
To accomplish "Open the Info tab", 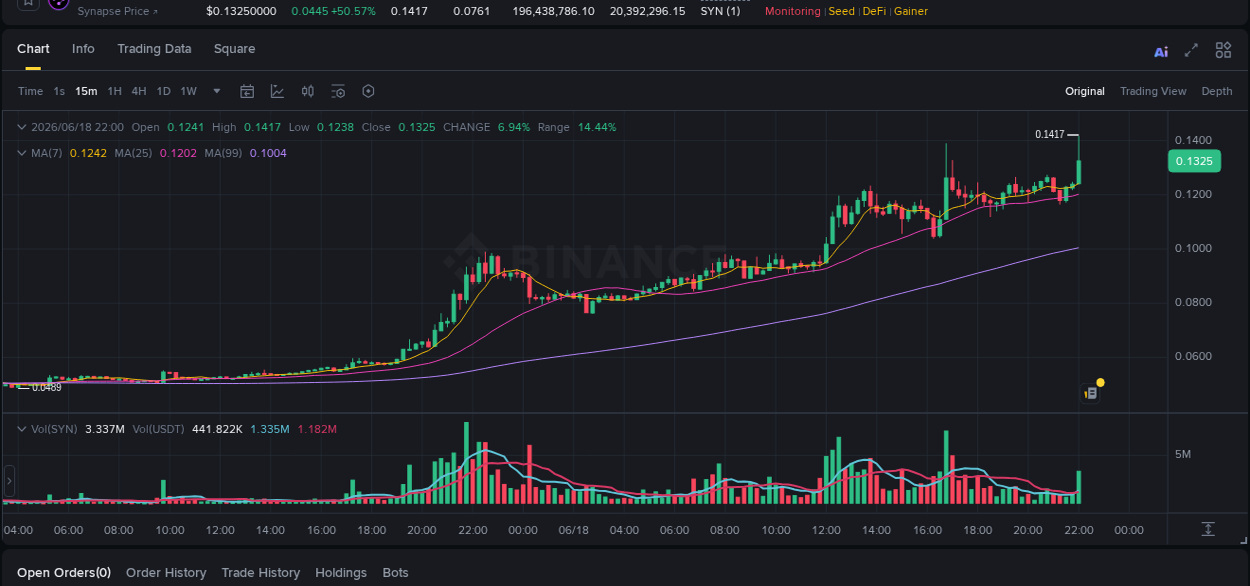I will pyautogui.click(x=83, y=49).
